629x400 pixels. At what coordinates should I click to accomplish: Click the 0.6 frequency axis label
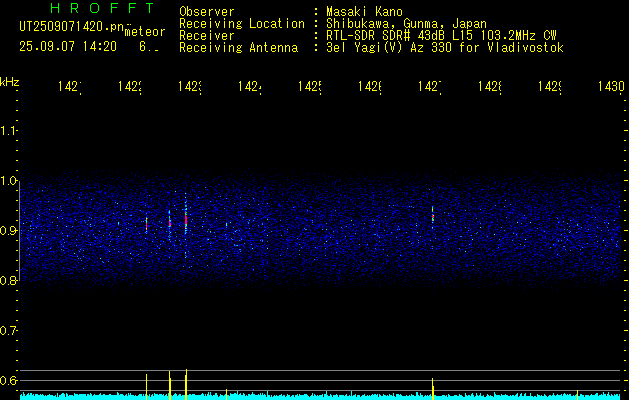coord(8,380)
